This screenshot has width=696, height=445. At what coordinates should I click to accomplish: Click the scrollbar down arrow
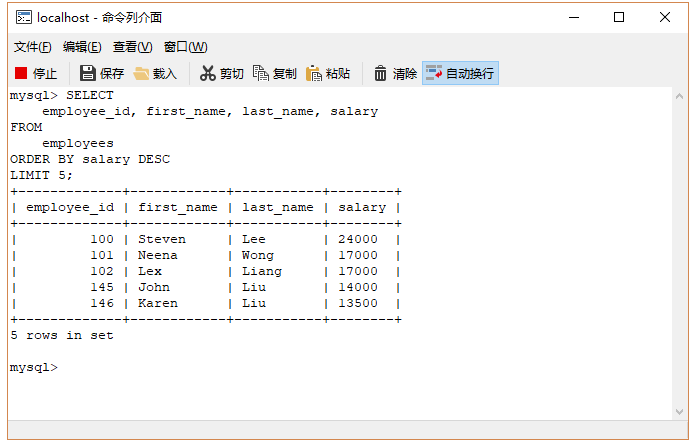coord(679,412)
